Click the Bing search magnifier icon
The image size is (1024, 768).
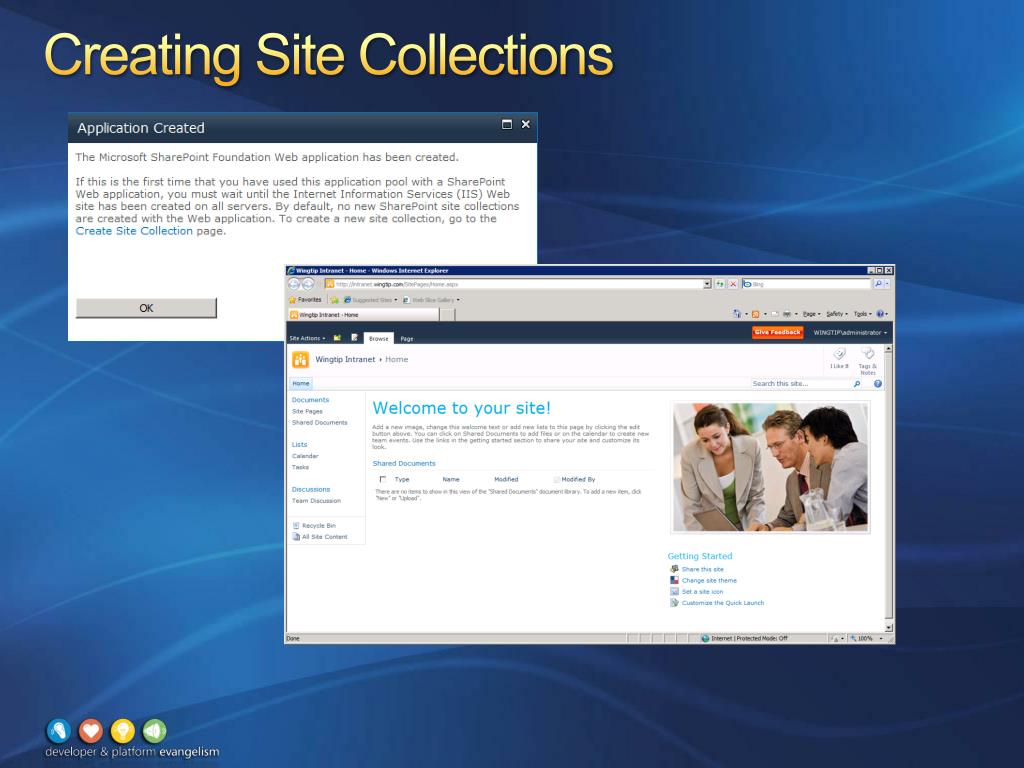click(878, 284)
